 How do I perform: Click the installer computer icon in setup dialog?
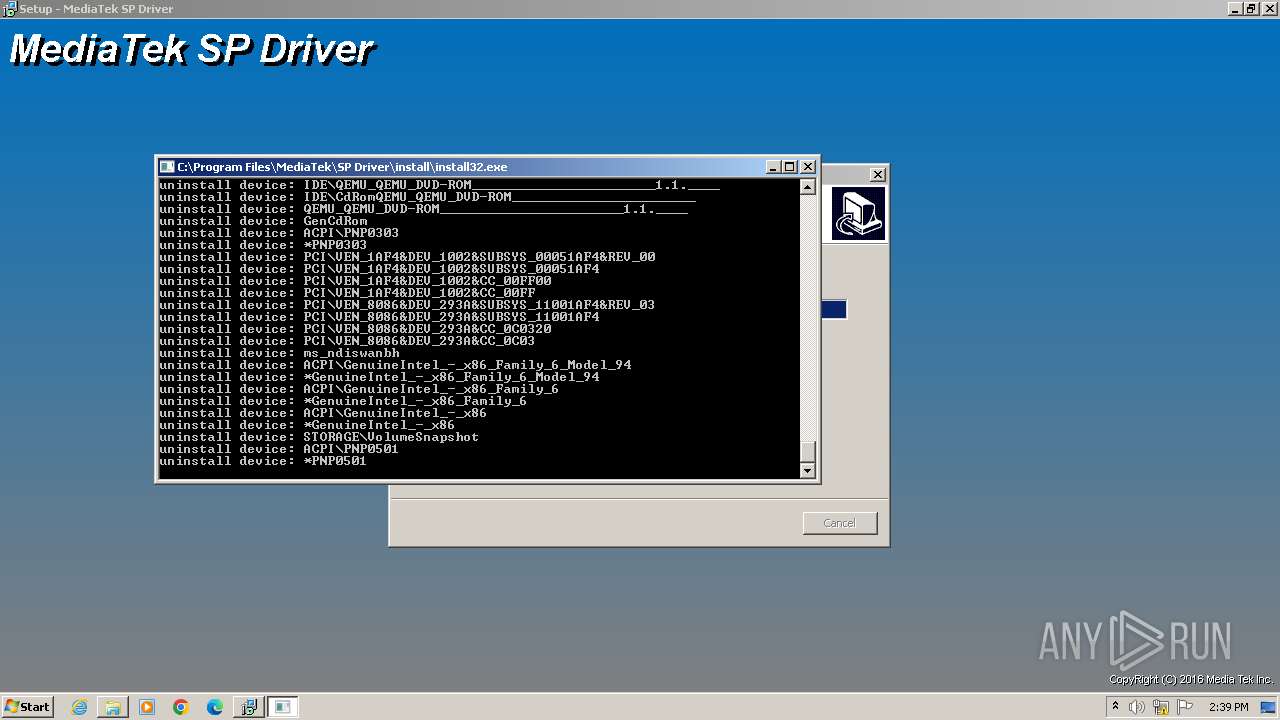tap(858, 214)
